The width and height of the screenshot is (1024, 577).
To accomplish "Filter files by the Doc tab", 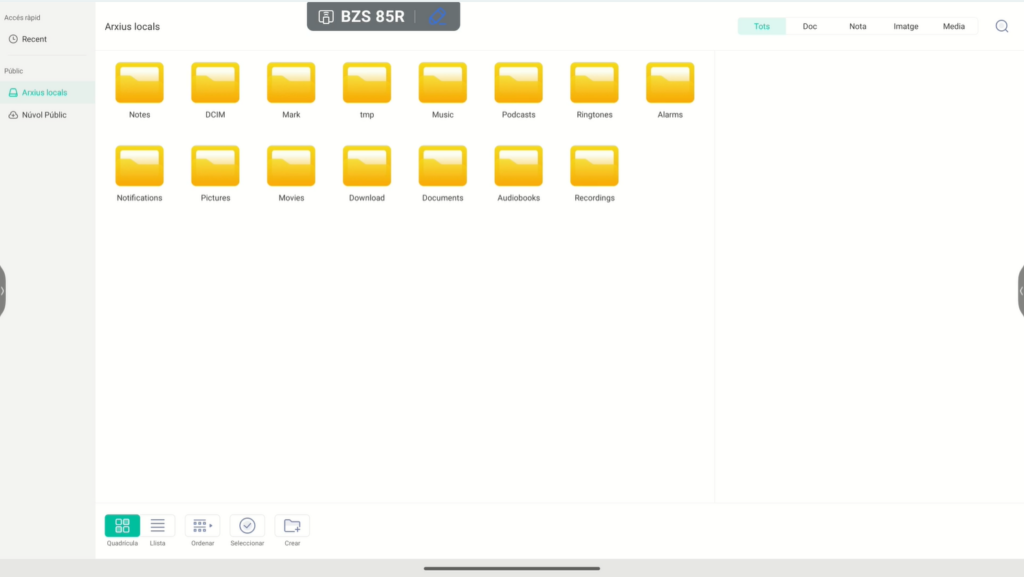I will click(810, 26).
